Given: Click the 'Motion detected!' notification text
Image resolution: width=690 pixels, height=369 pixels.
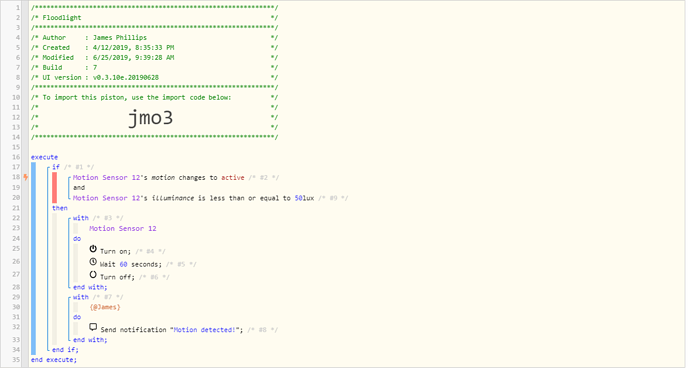Looking at the screenshot, I should click(x=204, y=330).
